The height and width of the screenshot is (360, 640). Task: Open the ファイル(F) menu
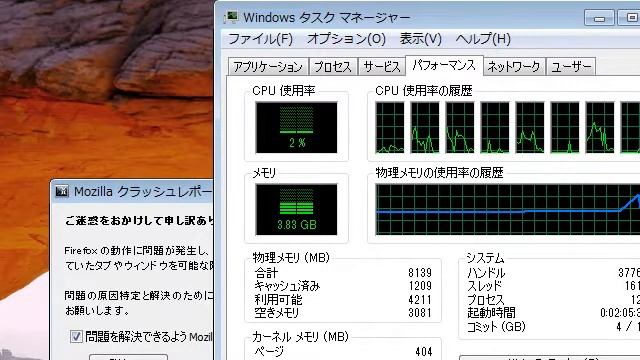pyautogui.click(x=260, y=39)
